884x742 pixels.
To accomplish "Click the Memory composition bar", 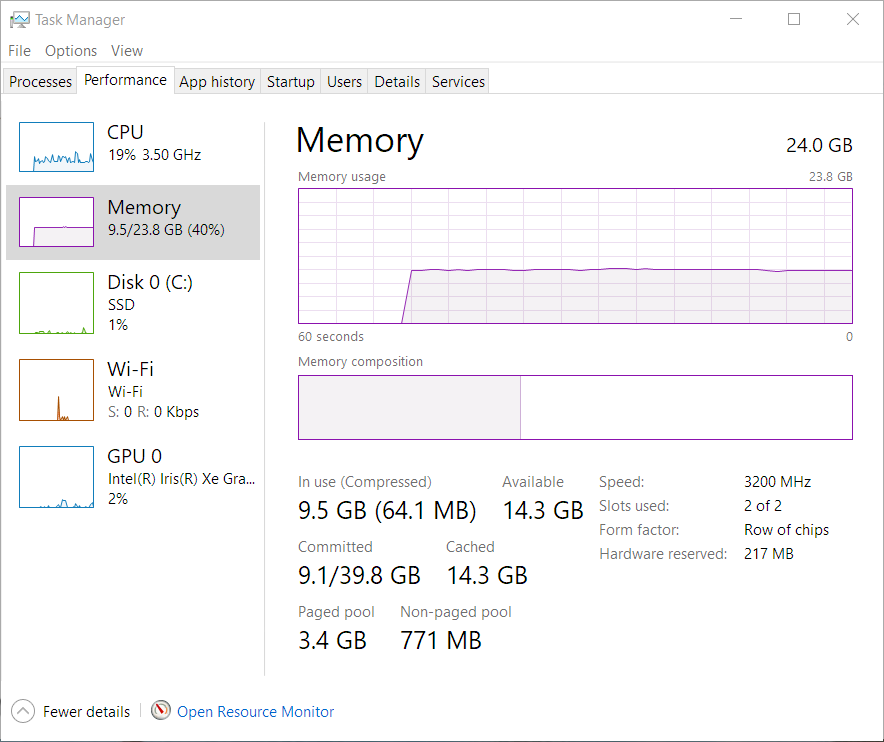I will [x=575, y=407].
